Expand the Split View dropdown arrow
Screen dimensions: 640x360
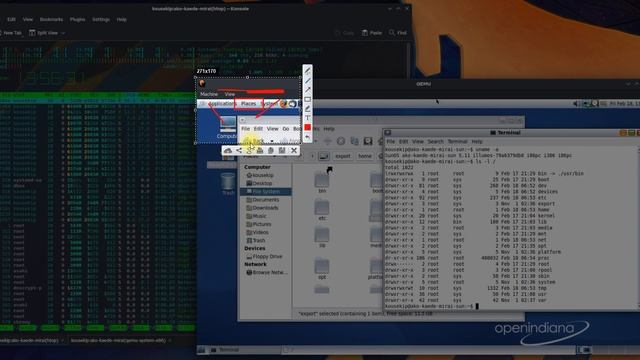click(63, 33)
